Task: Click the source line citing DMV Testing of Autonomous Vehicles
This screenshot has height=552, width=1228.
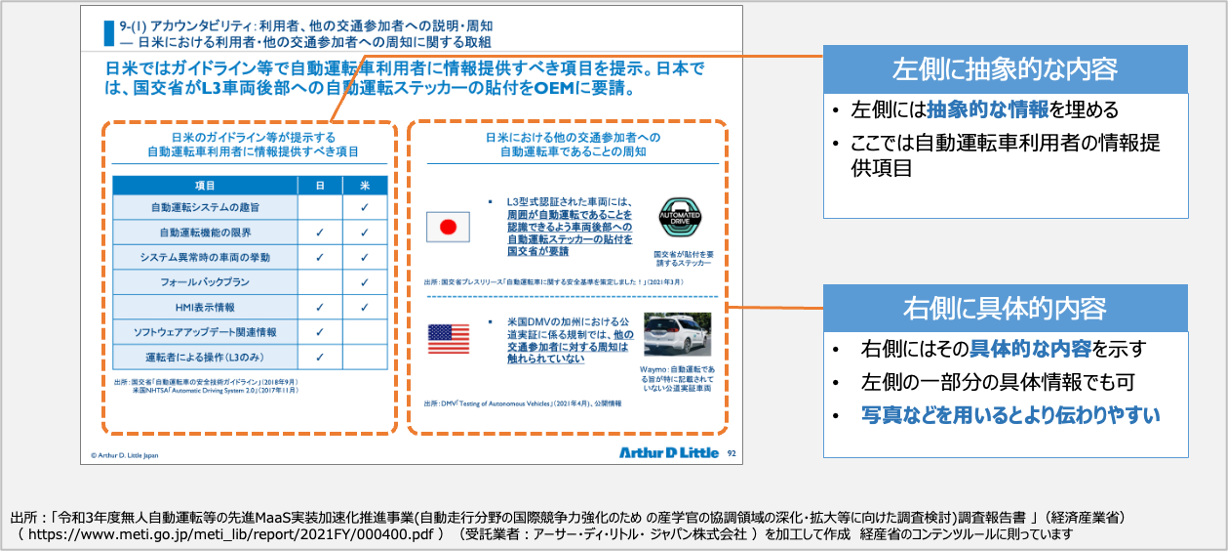Action: [524, 404]
